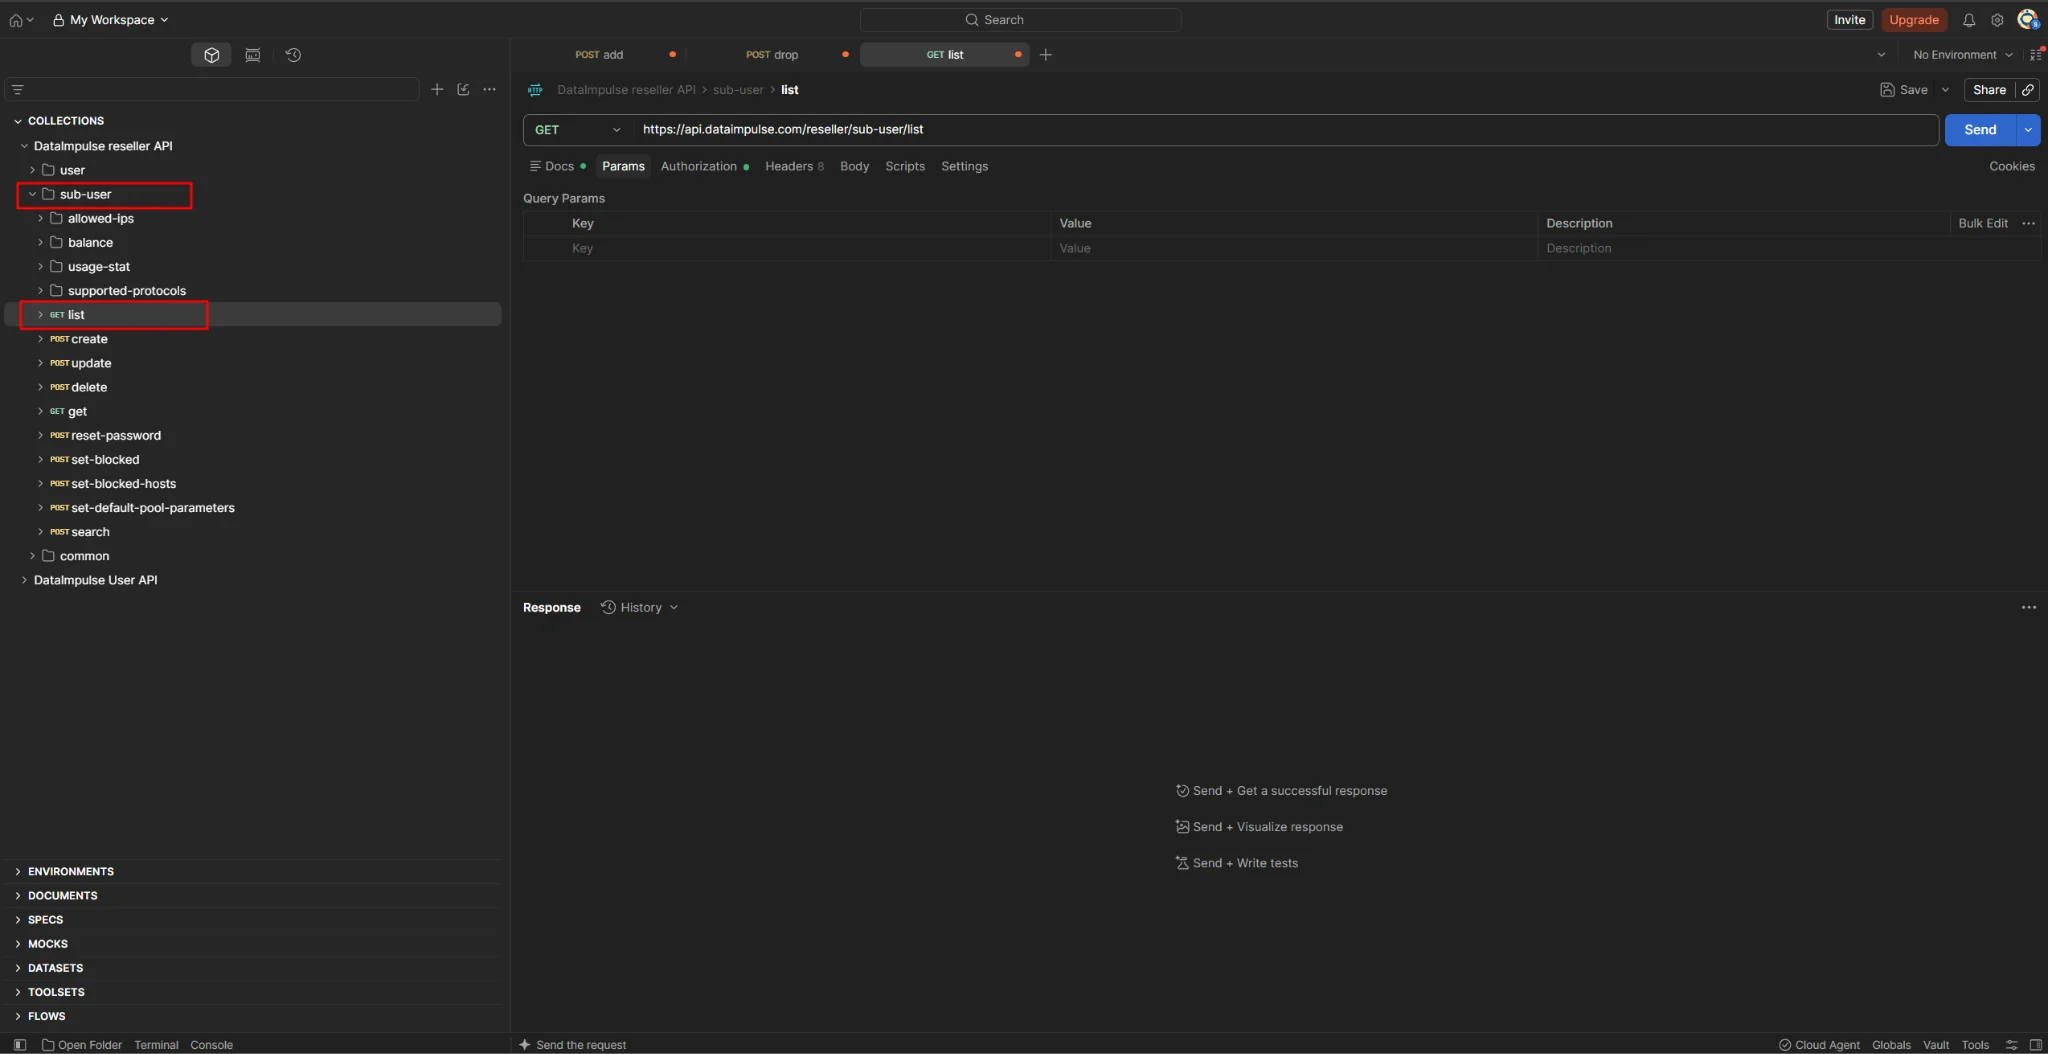The height and width of the screenshot is (1054, 2048).
Task: Click the plus icon to create new collection
Action: click(437, 89)
